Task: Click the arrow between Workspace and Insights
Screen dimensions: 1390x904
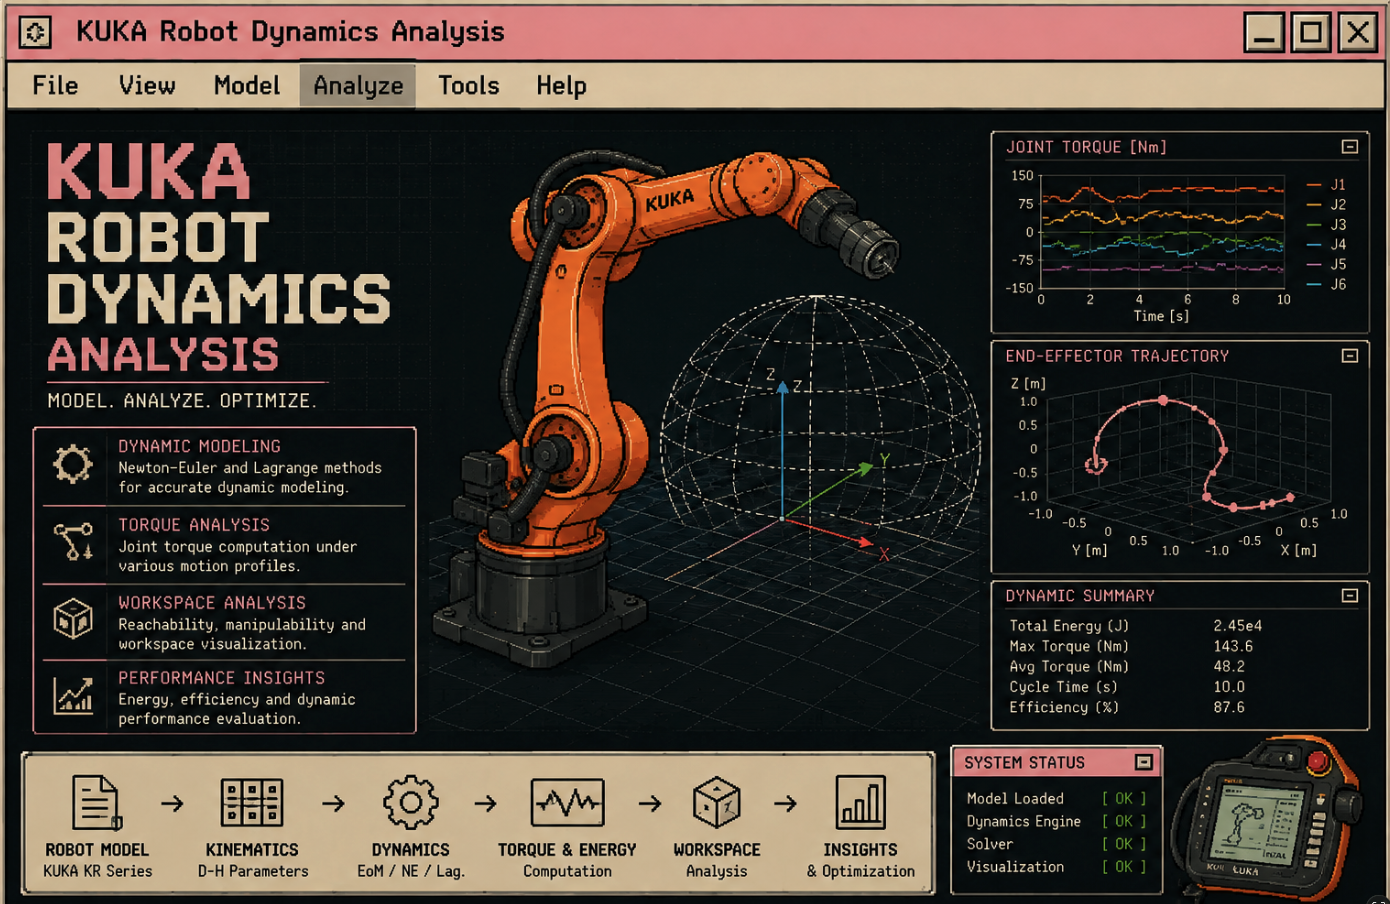Action: click(x=786, y=803)
